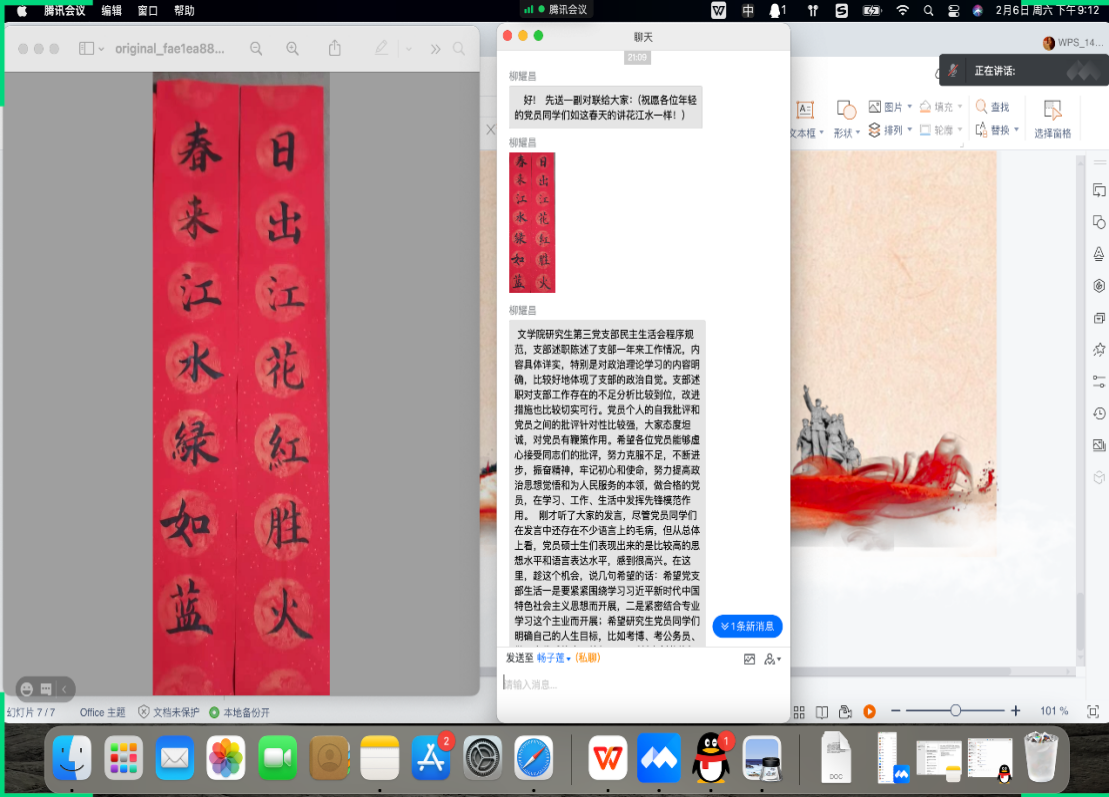The width and height of the screenshot is (1109, 797).
Task: Open Tencent Meeting from the Dock
Action: pos(658,757)
